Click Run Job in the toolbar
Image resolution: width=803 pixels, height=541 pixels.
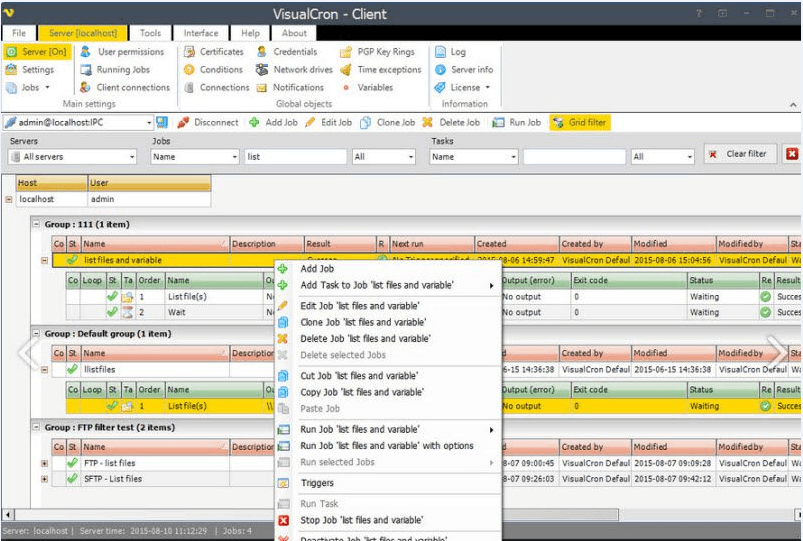[x=517, y=122]
